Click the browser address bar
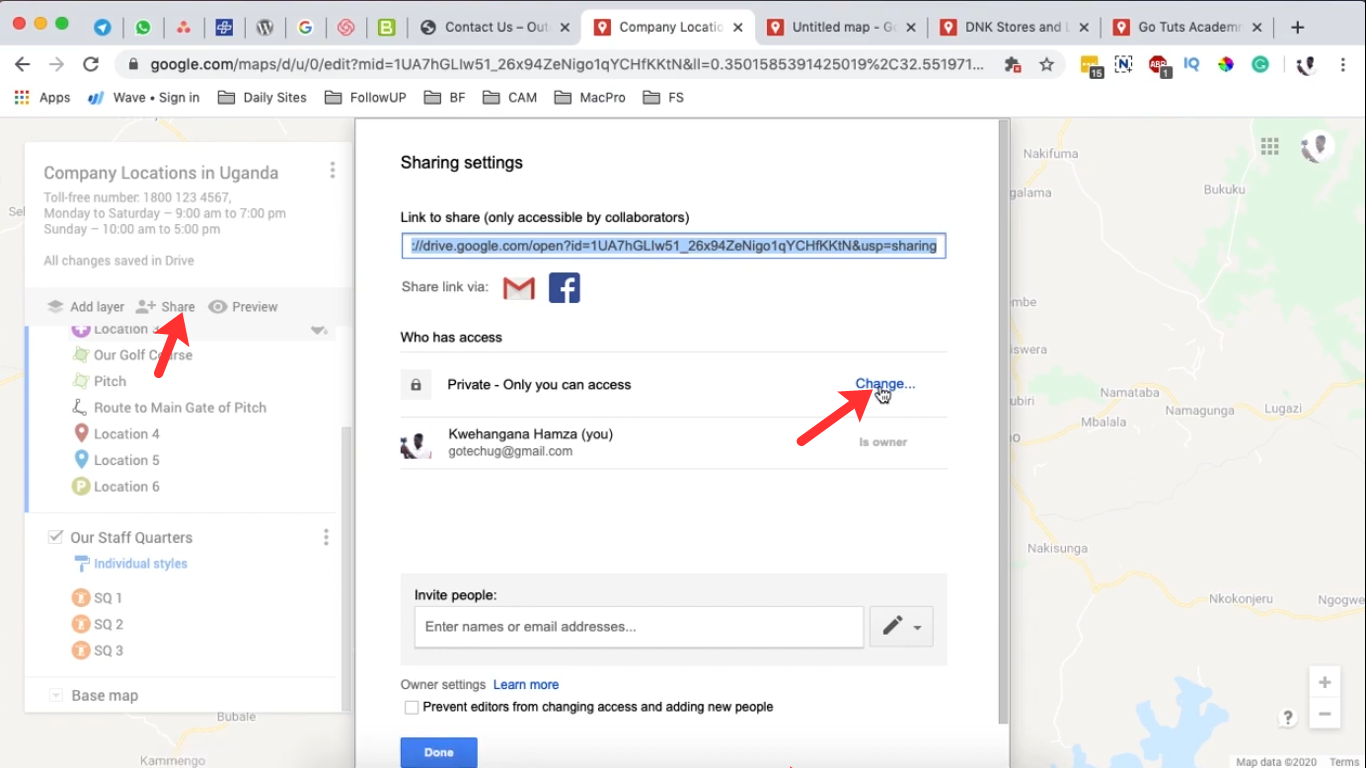 click(x=566, y=65)
